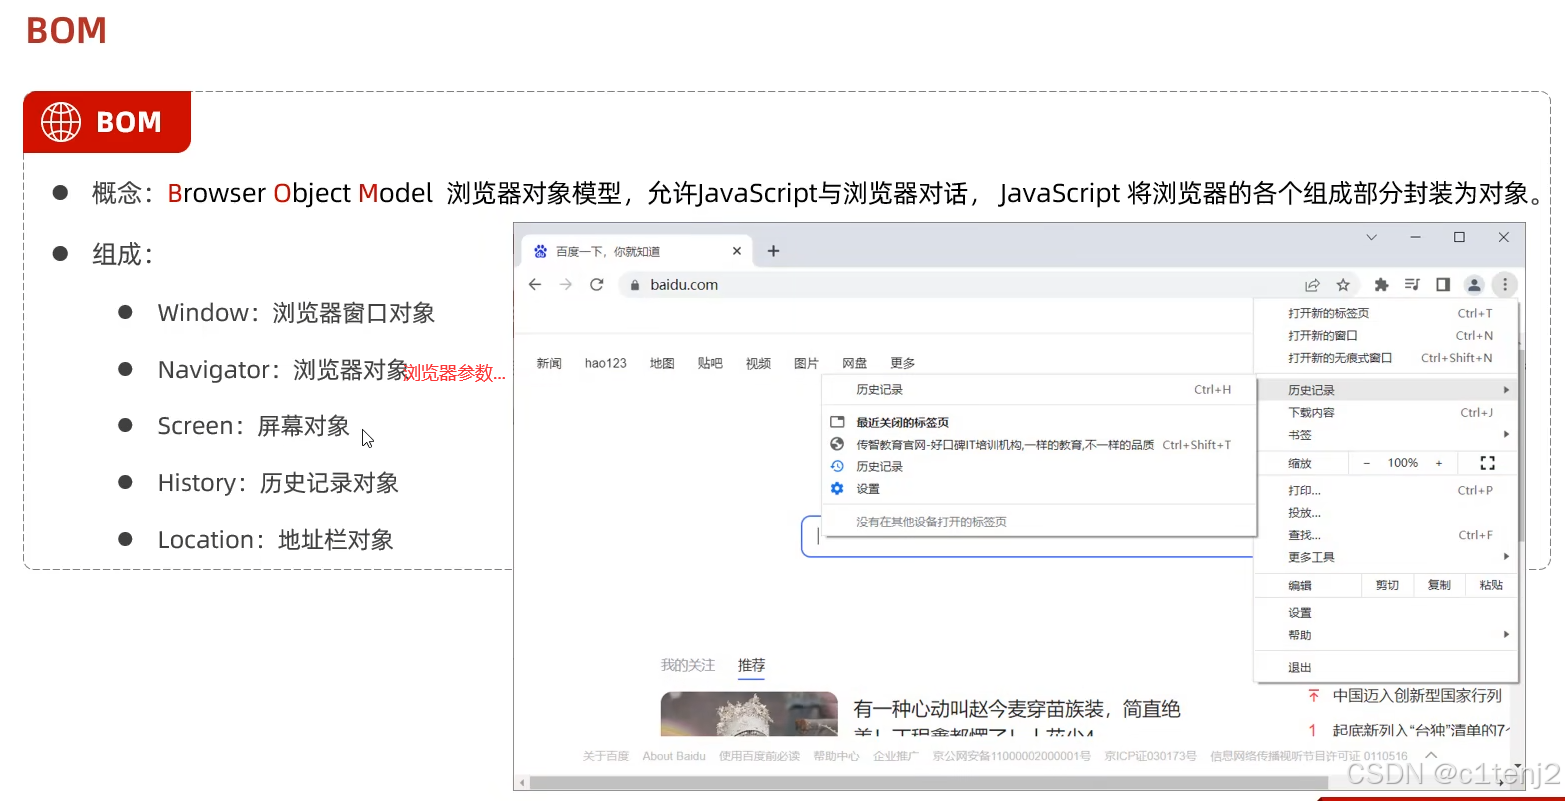1565x801 pixels.
Task: Open the tab search chevron at window top
Action: click(x=1371, y=237)
